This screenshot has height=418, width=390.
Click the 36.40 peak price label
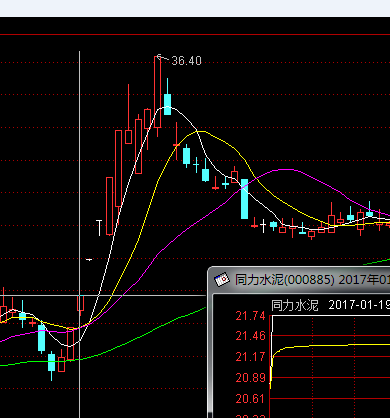click(186, 61)
